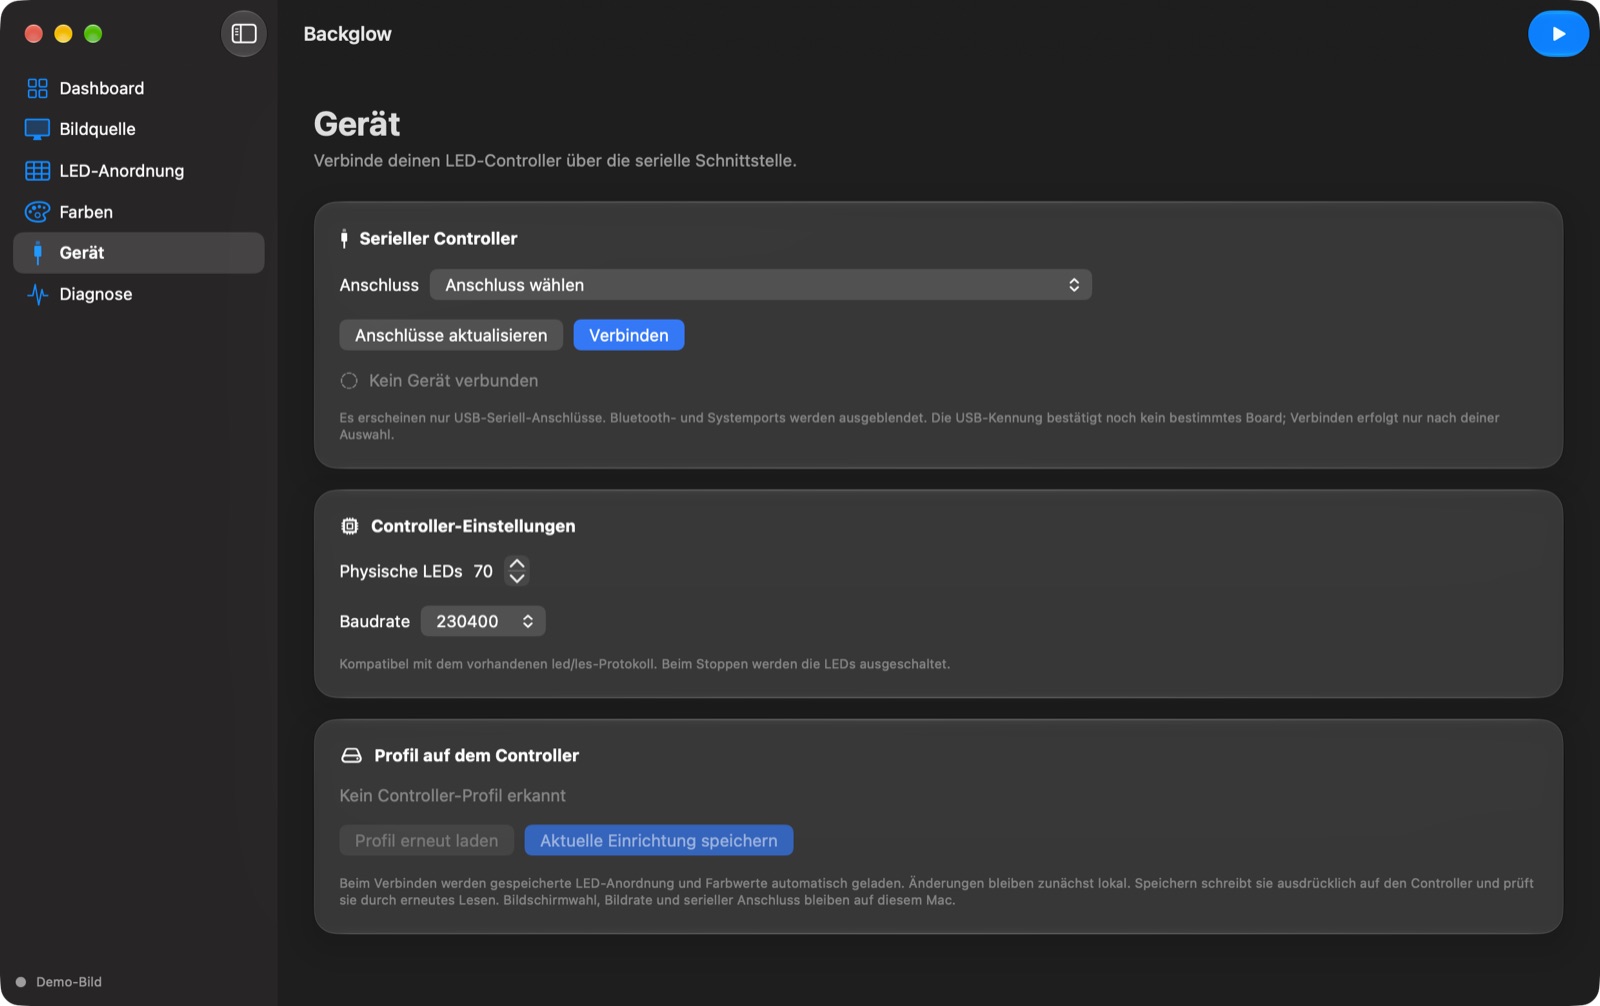Open the Dashboard section
Viewport: 1600px width, 1006px height.
pos(139,88)
